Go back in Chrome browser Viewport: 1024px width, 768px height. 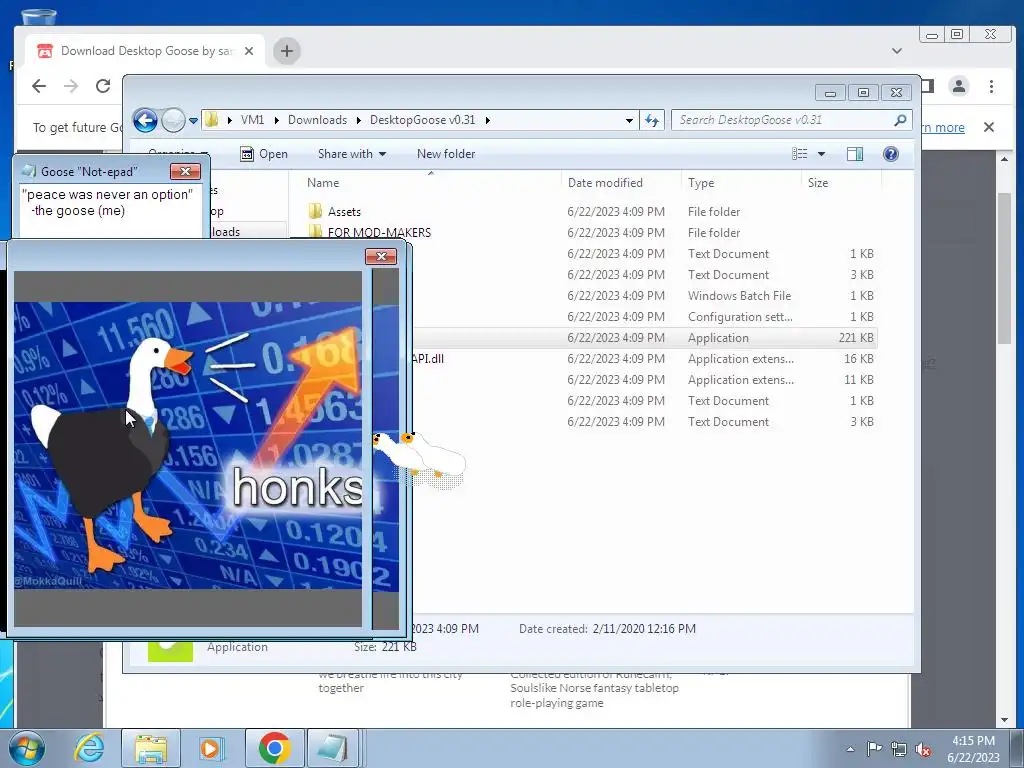coord(39,86)
